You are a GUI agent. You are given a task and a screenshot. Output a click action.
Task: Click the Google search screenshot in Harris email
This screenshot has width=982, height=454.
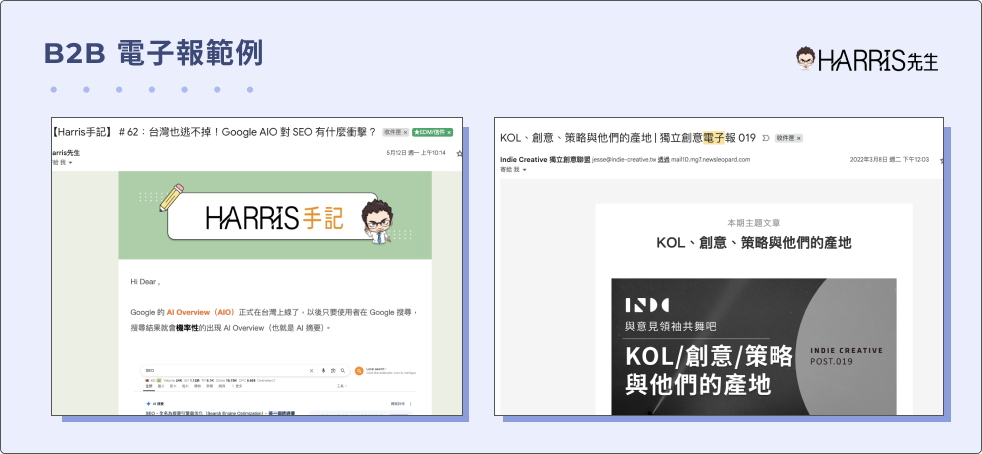pyautogui.click(x=275, y=388)
